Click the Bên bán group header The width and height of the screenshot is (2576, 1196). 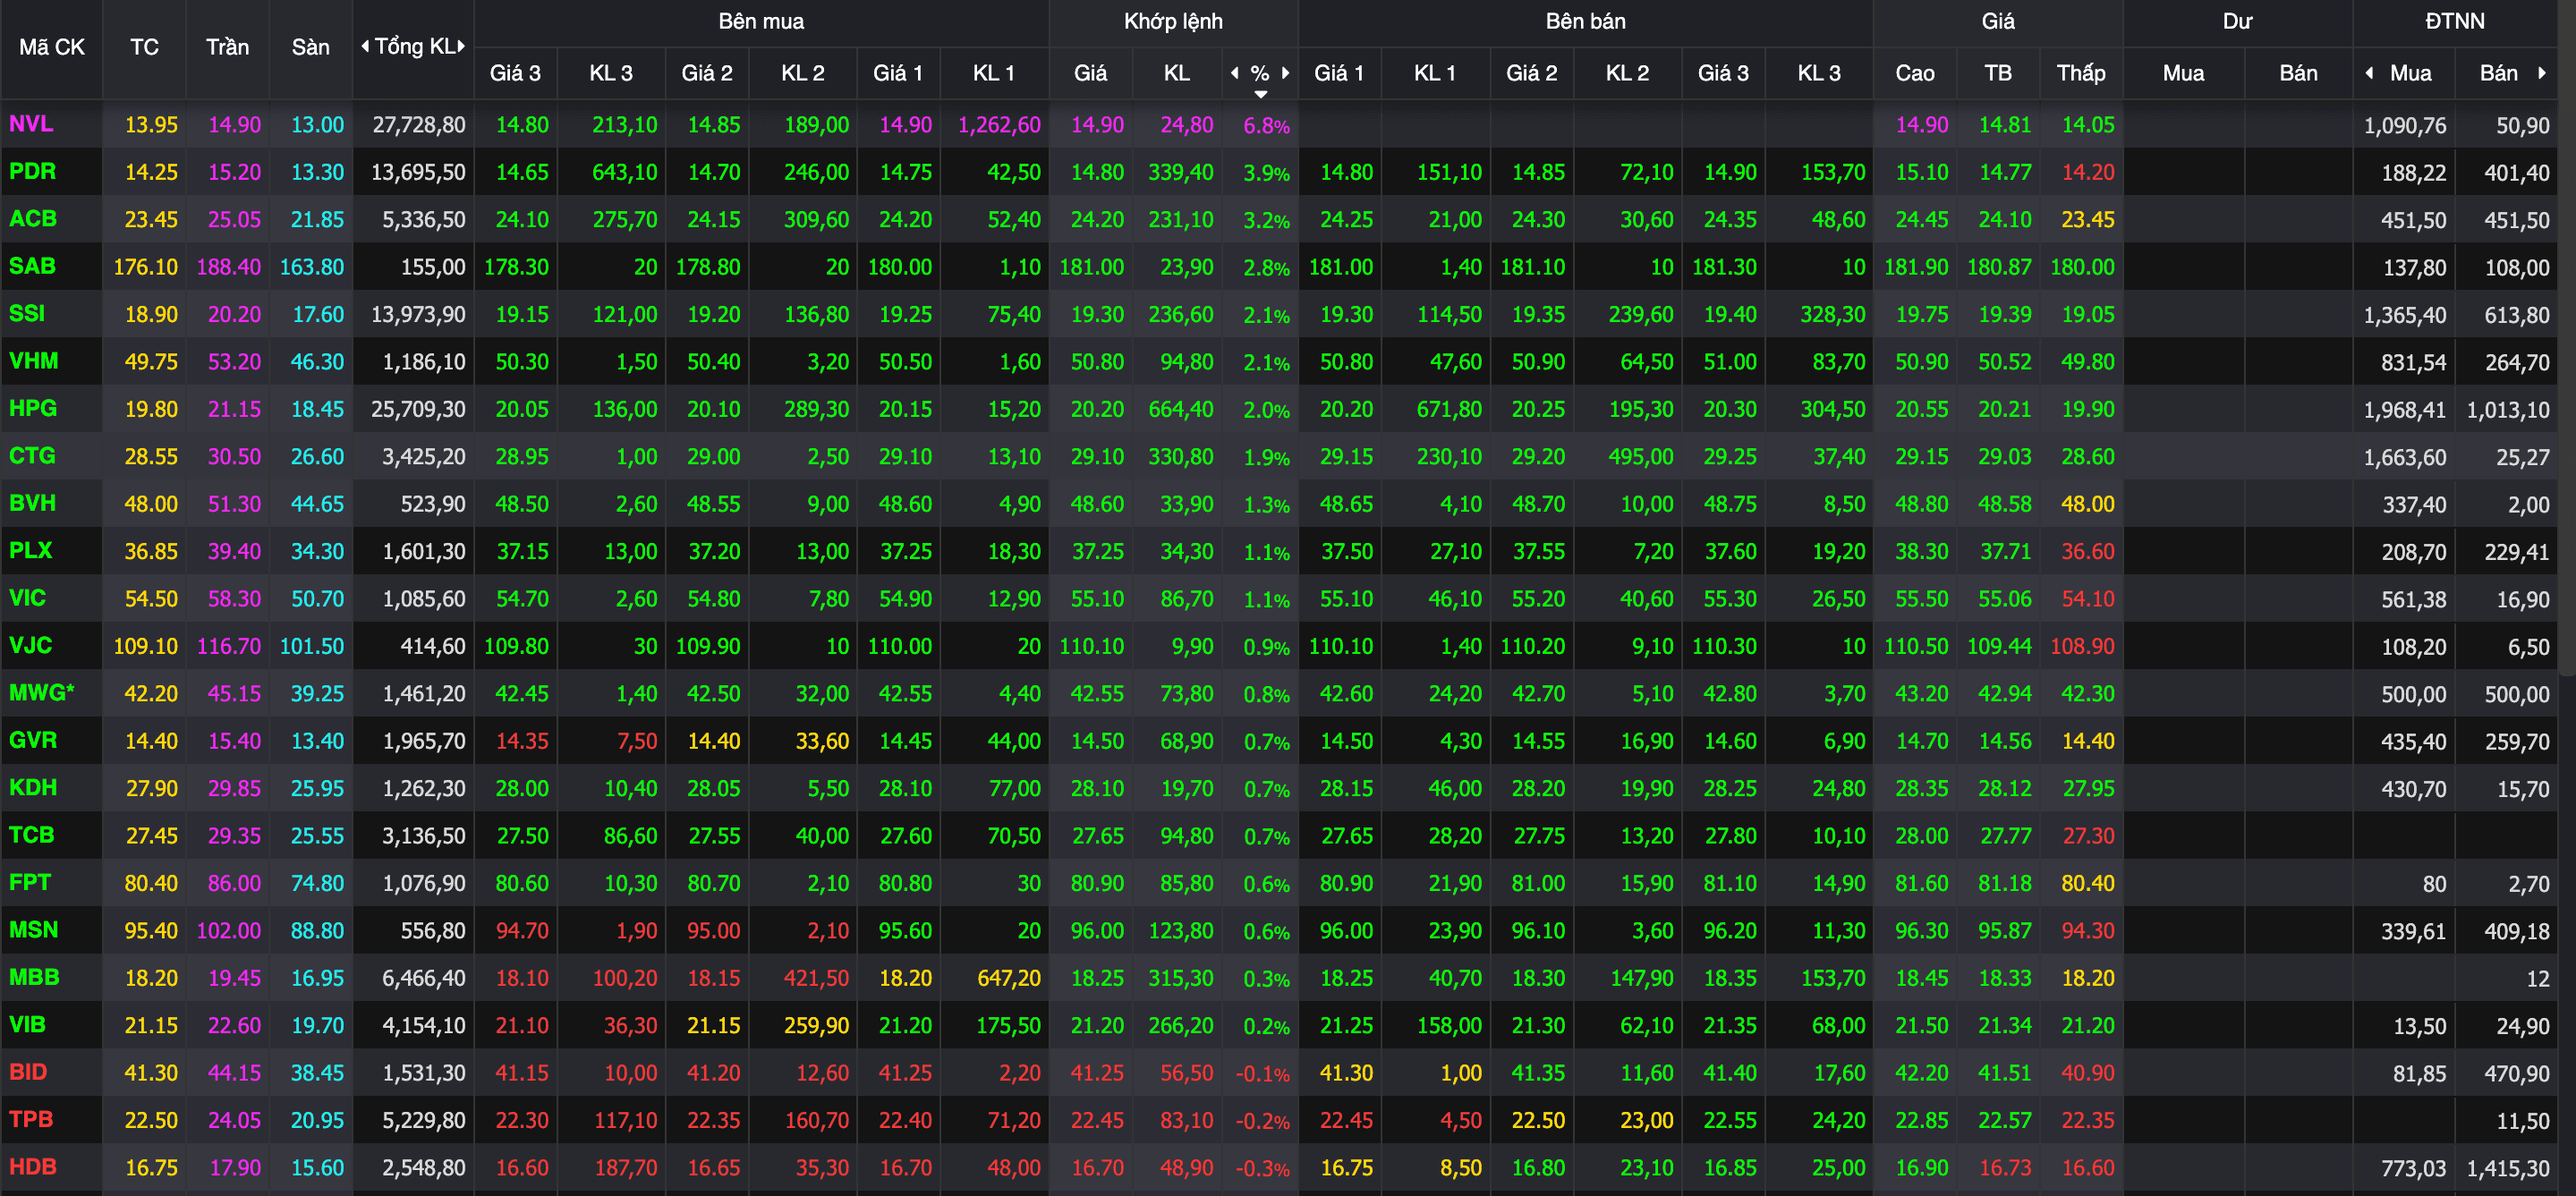point(1585,21)
